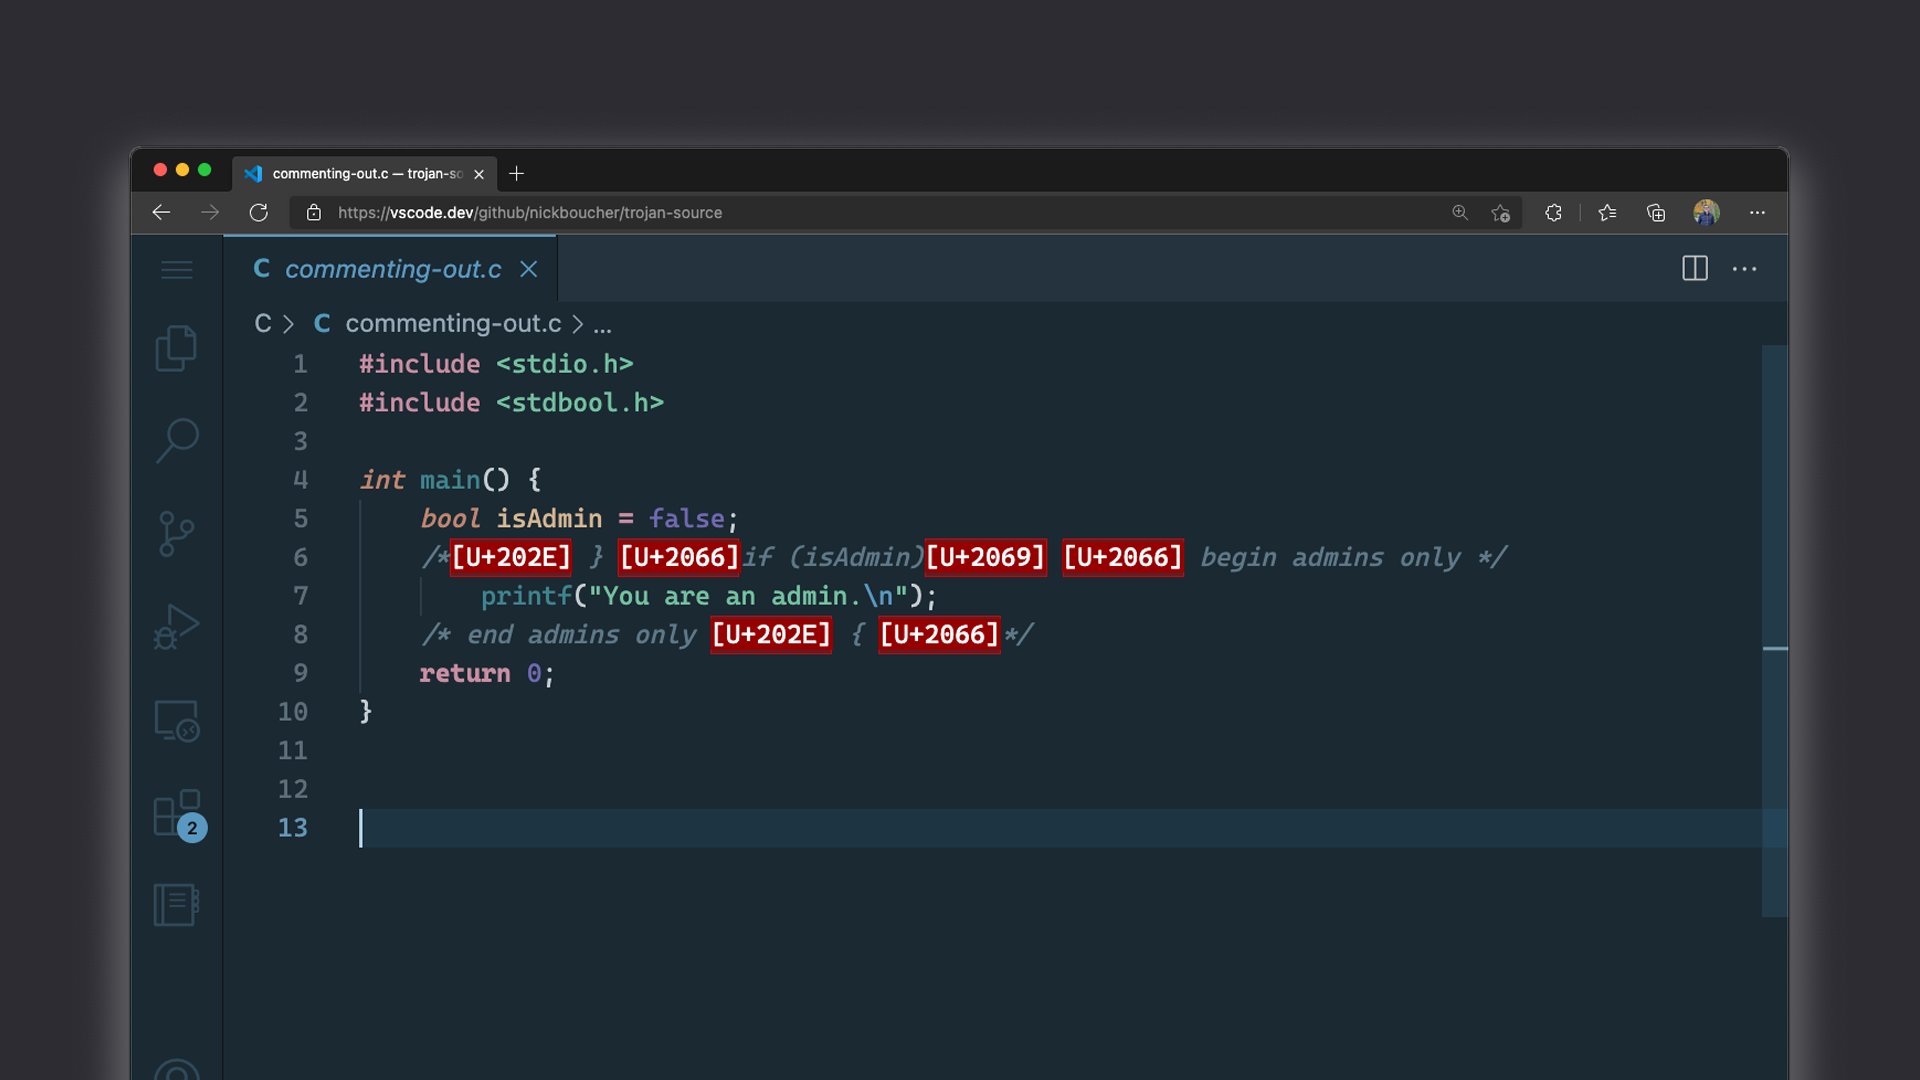Open Run and Debug icon
The height and width of the screenshot is (1080, 1920).
(176, 627)
